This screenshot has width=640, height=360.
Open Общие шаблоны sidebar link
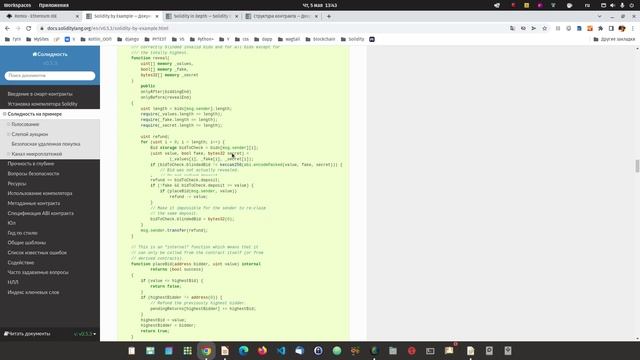click(x=27, y=242)
